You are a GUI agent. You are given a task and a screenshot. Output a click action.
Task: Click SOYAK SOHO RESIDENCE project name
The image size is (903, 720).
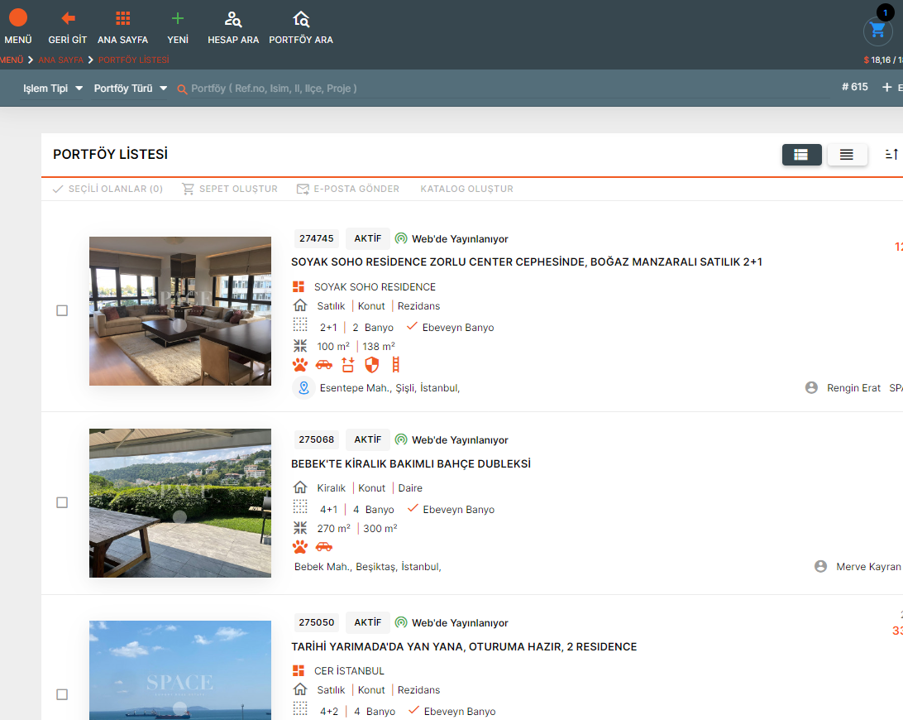tap(375, 287)
